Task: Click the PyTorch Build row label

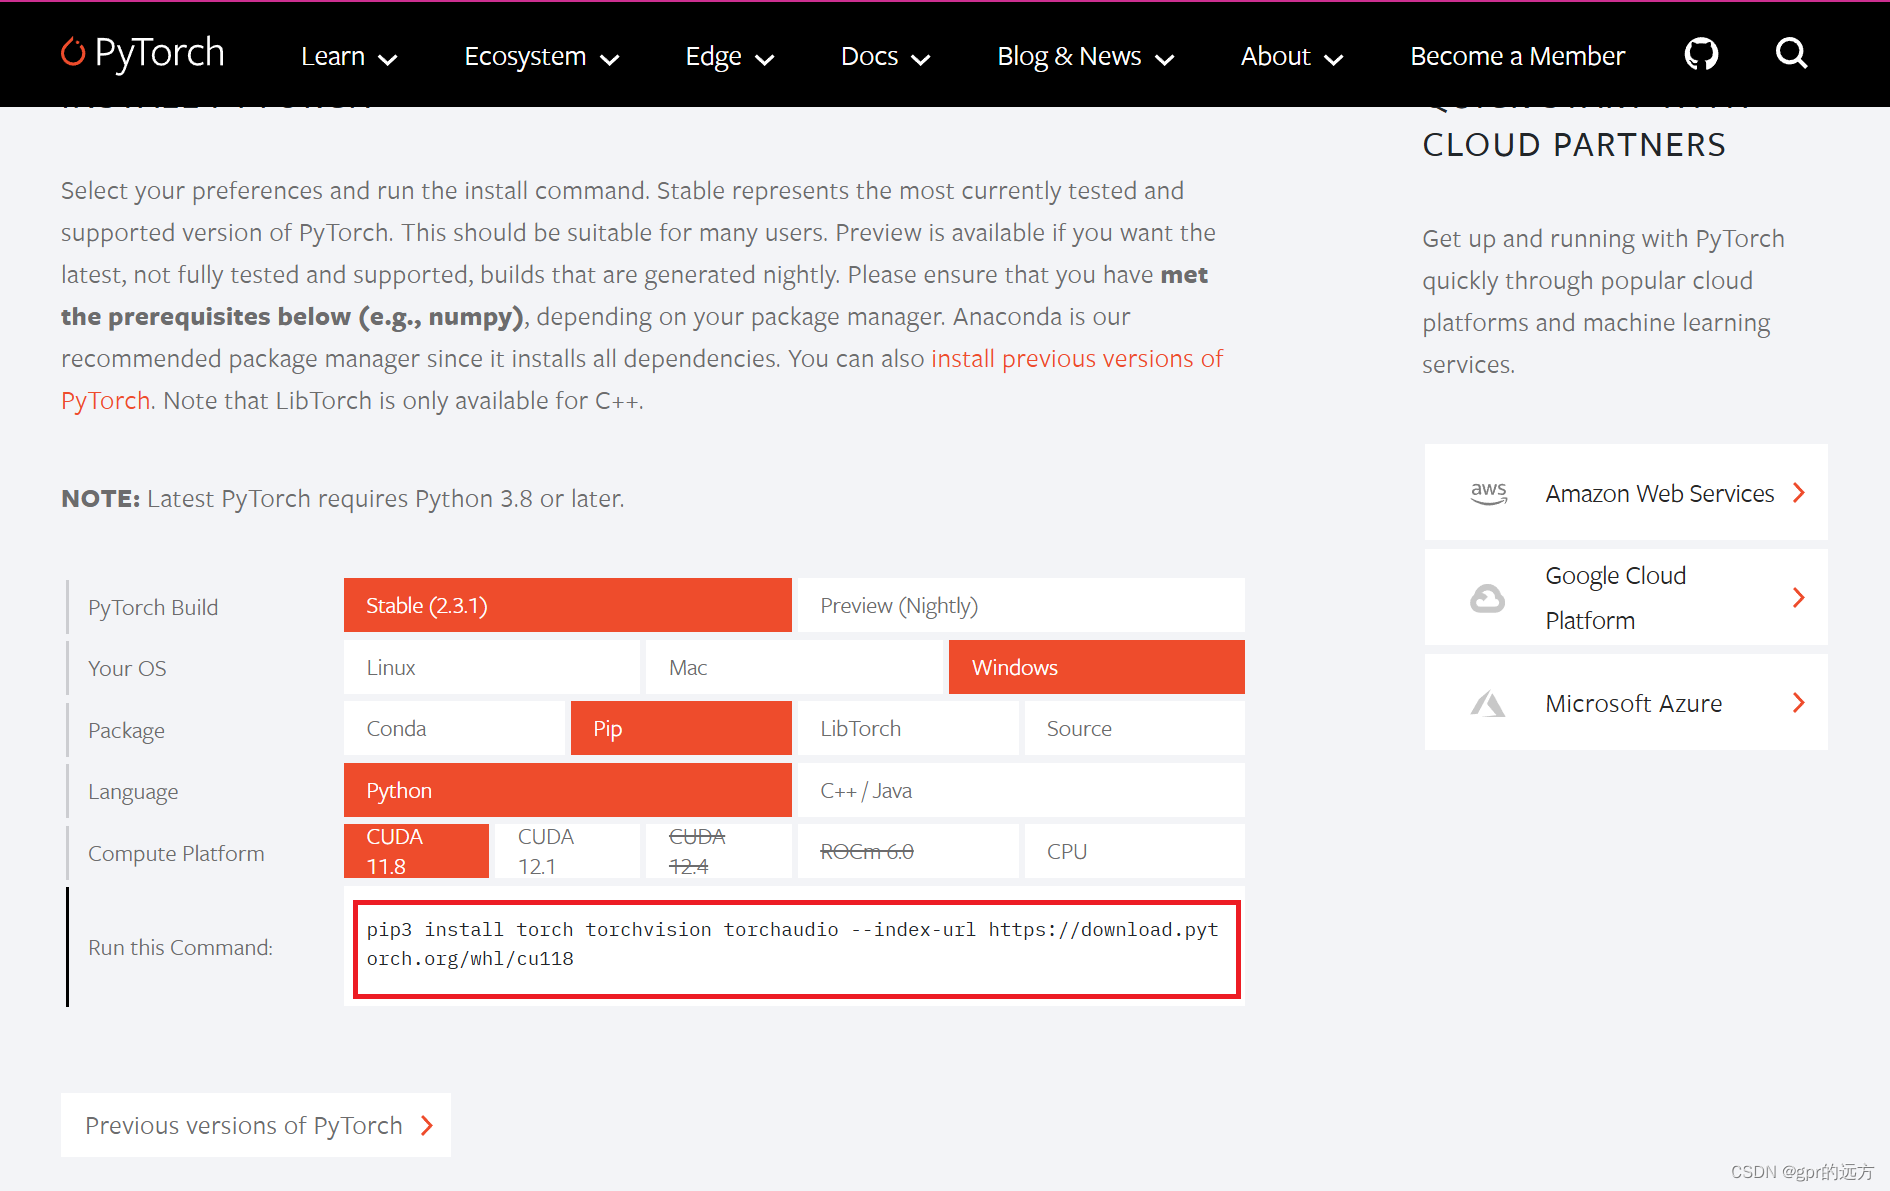Action: click(153, 607)
